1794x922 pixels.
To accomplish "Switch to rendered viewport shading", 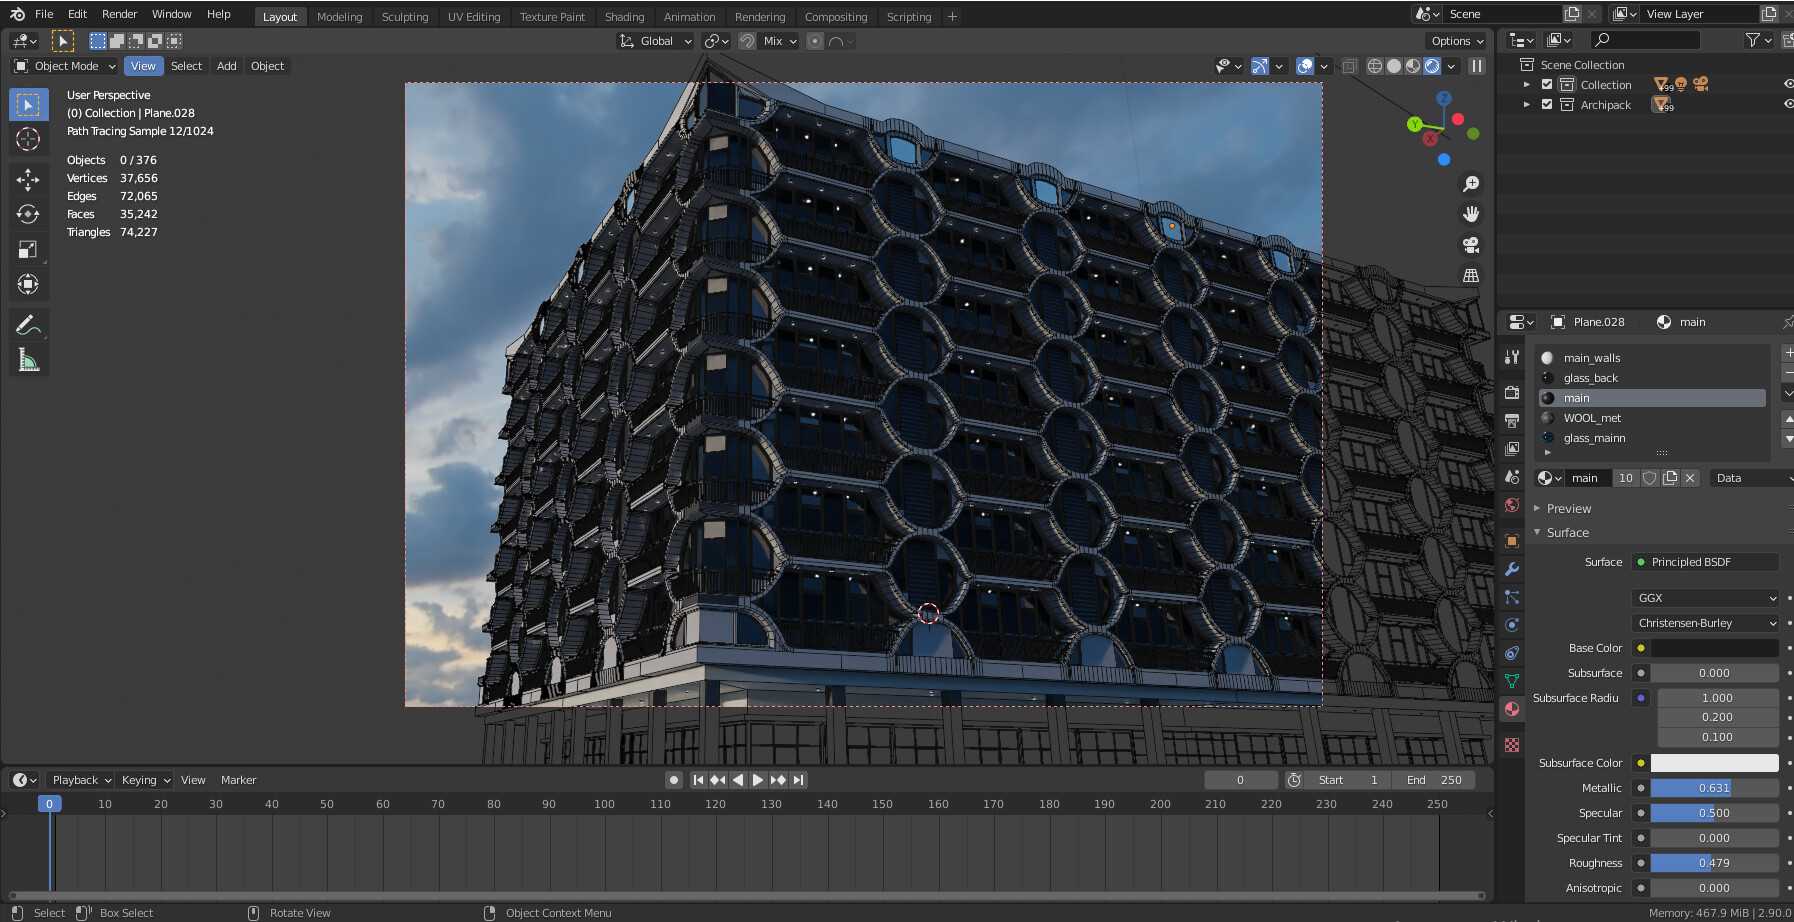I will tap(1432, 66).
